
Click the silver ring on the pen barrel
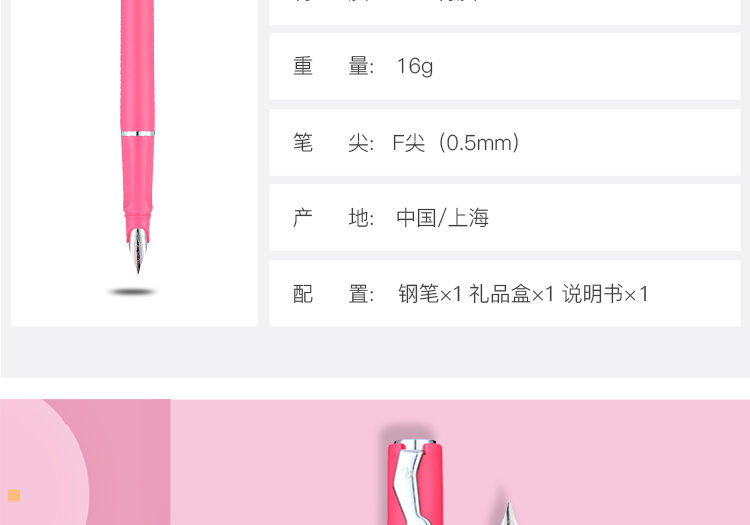coord(137,133)
